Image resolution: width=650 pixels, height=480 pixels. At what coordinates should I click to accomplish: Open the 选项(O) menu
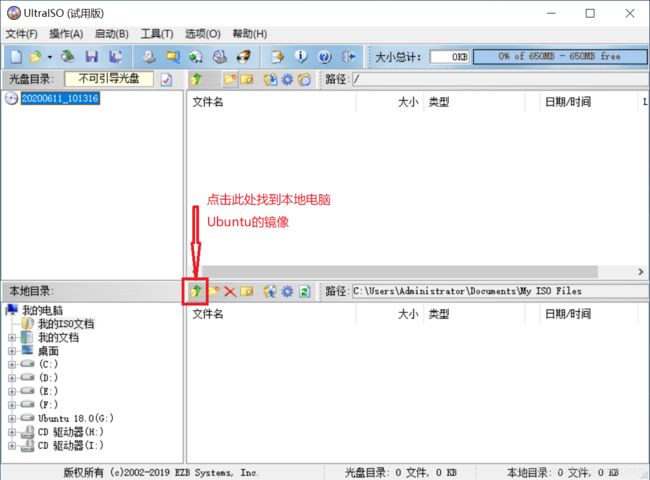tap(203, 34)
